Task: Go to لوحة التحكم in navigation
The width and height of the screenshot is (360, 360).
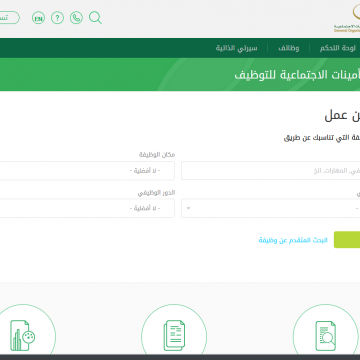Action: click(x=338, y=48)
